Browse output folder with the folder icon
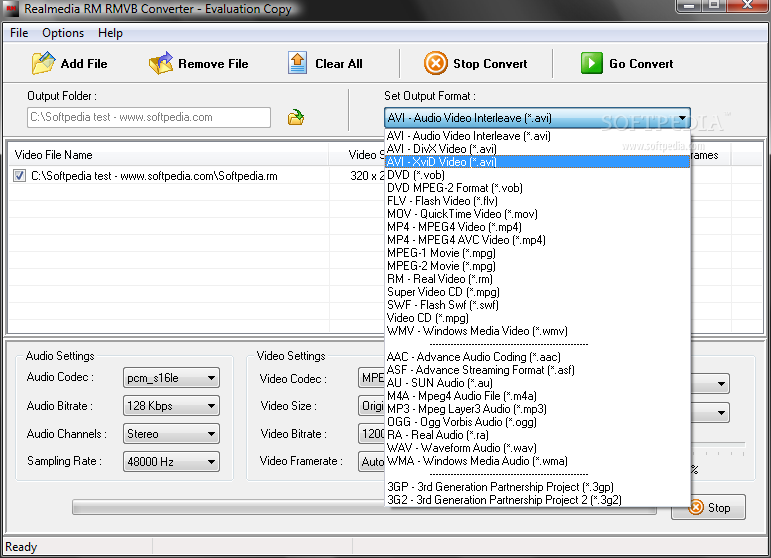The image size is (771, 558). pos(296,117)
